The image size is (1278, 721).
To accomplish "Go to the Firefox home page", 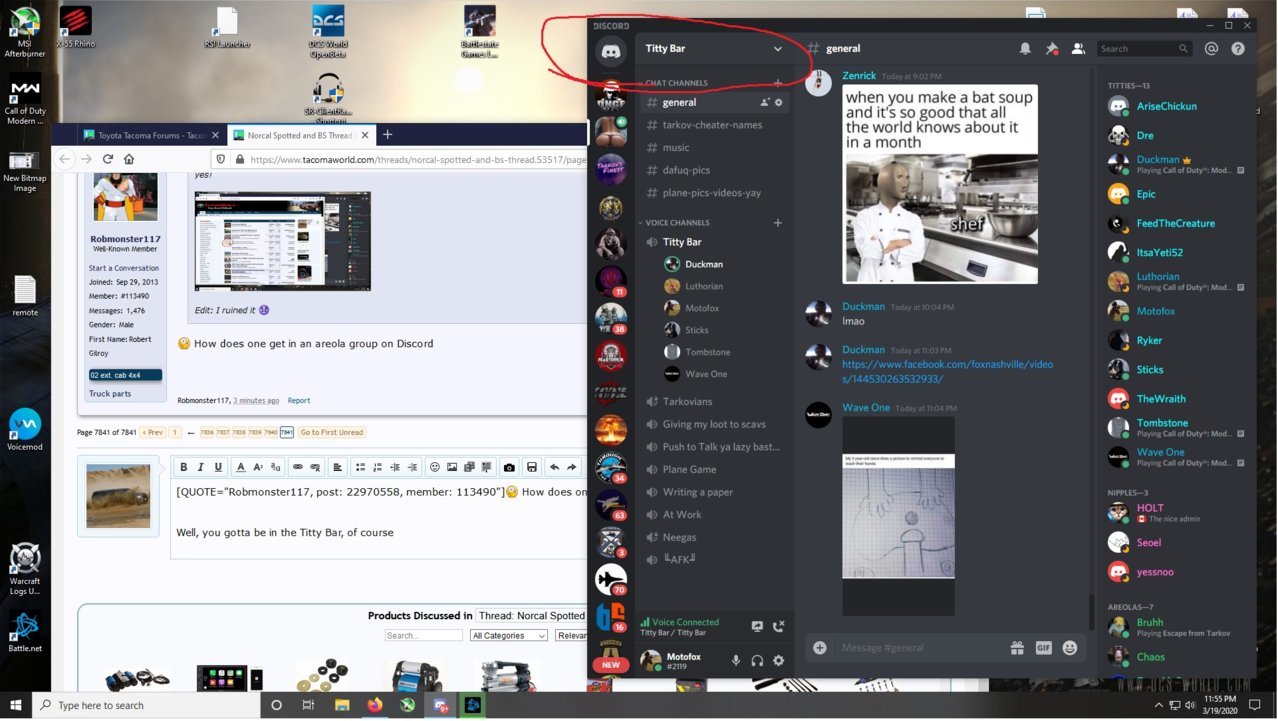I will pos(129,159).
